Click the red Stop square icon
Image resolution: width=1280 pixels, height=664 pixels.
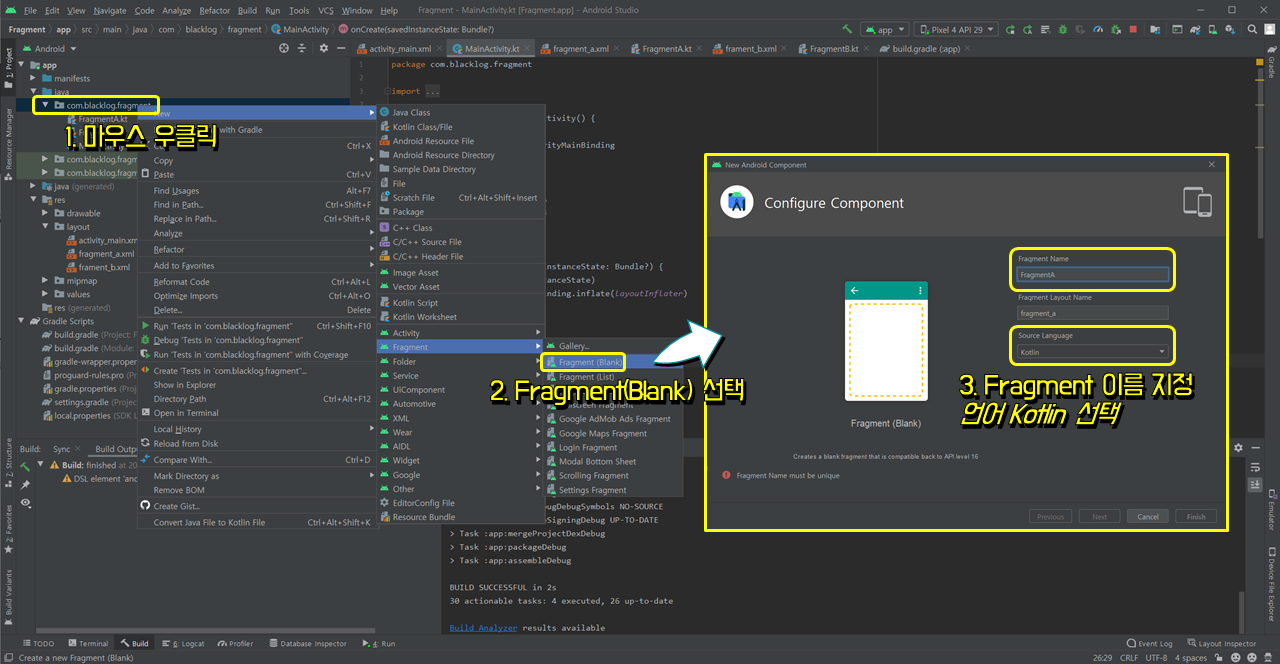point(1133,30)
